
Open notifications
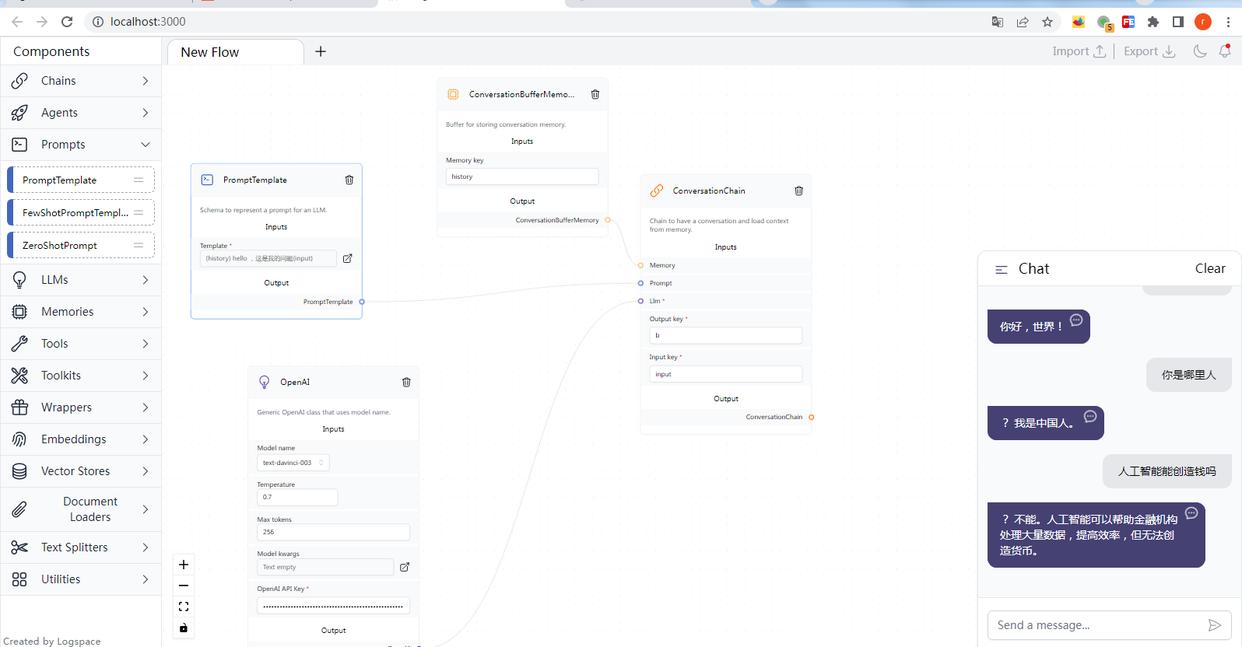point(1225,50)
